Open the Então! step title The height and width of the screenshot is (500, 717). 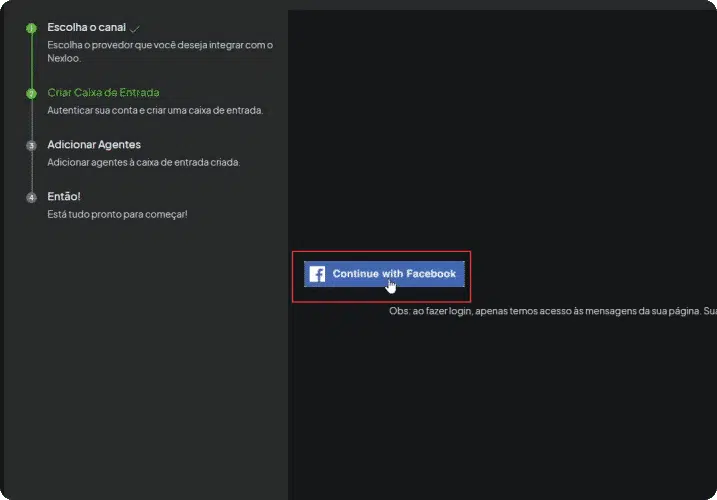[64, 196]
